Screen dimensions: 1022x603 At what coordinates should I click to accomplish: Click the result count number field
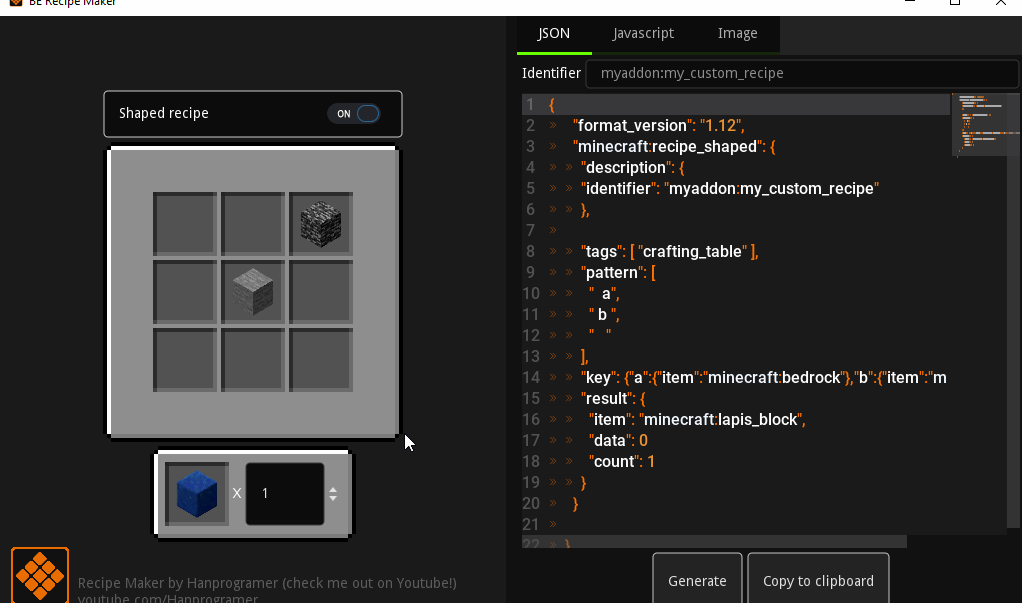coord(285,493)
